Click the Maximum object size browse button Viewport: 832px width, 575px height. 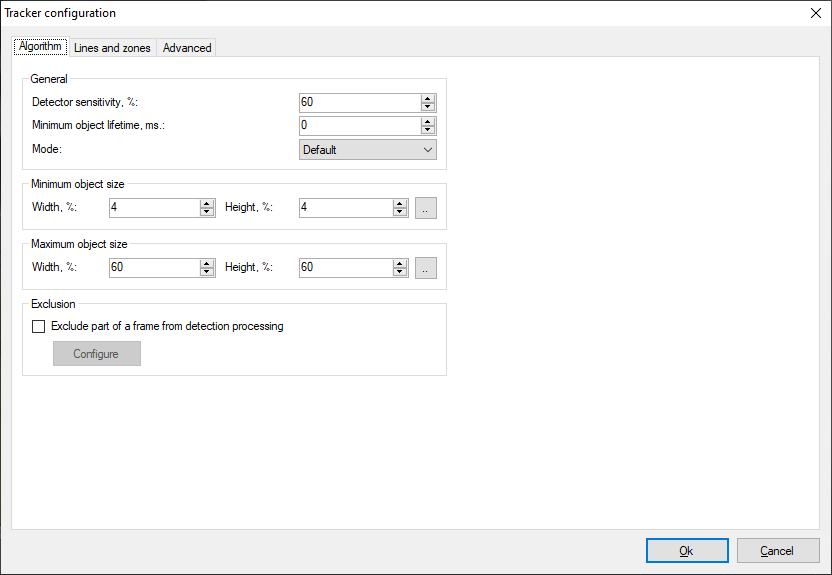tap(426, 268)
